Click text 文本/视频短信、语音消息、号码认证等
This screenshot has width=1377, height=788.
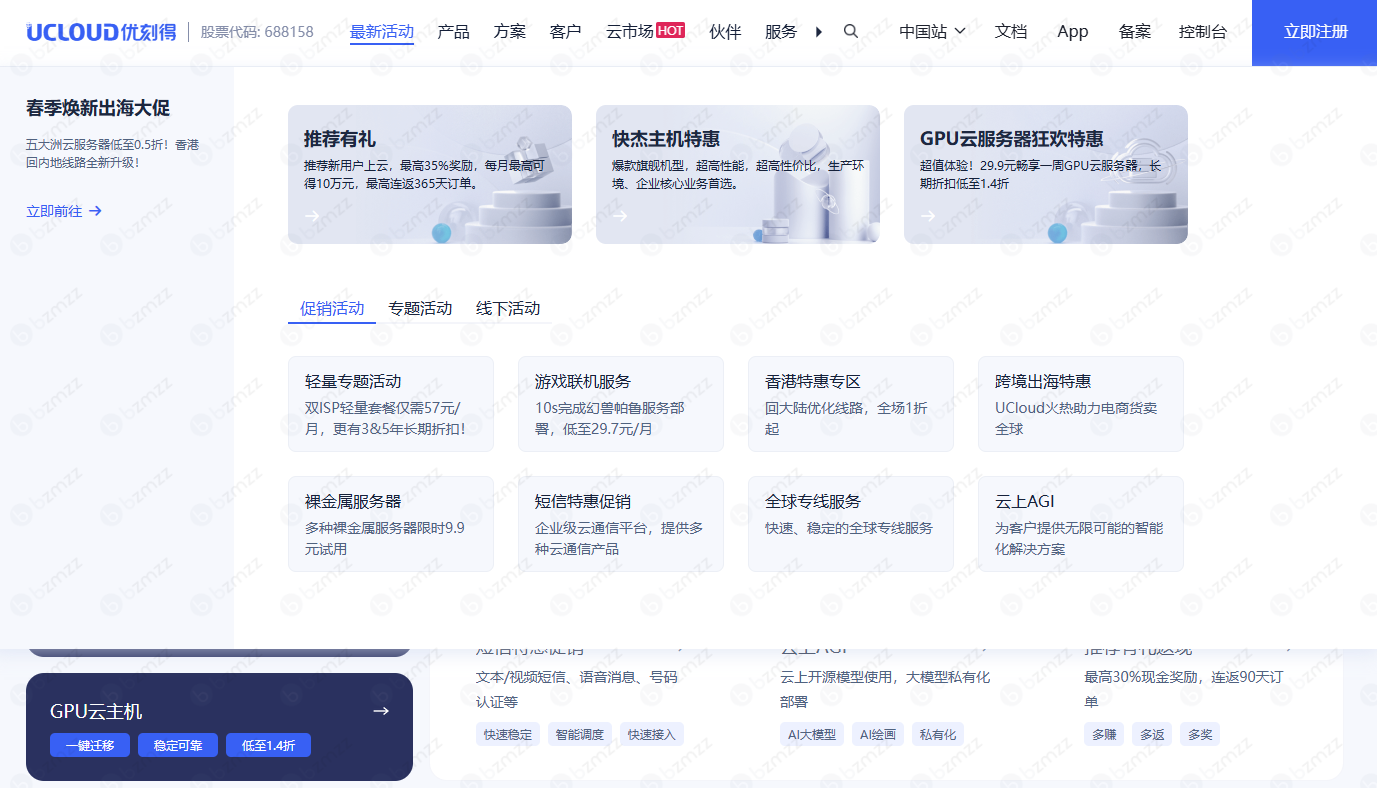coord(577,690)
